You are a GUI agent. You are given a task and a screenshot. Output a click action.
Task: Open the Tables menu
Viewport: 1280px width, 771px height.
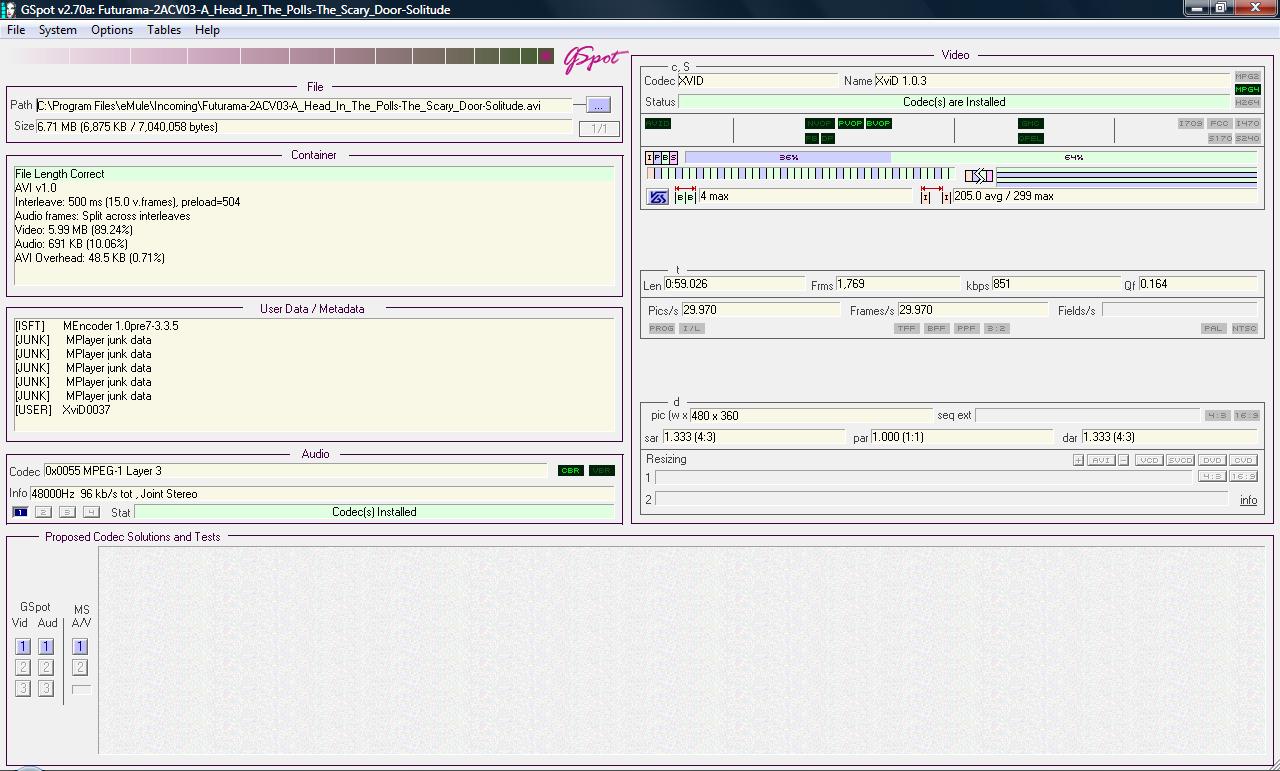[164, 30]
